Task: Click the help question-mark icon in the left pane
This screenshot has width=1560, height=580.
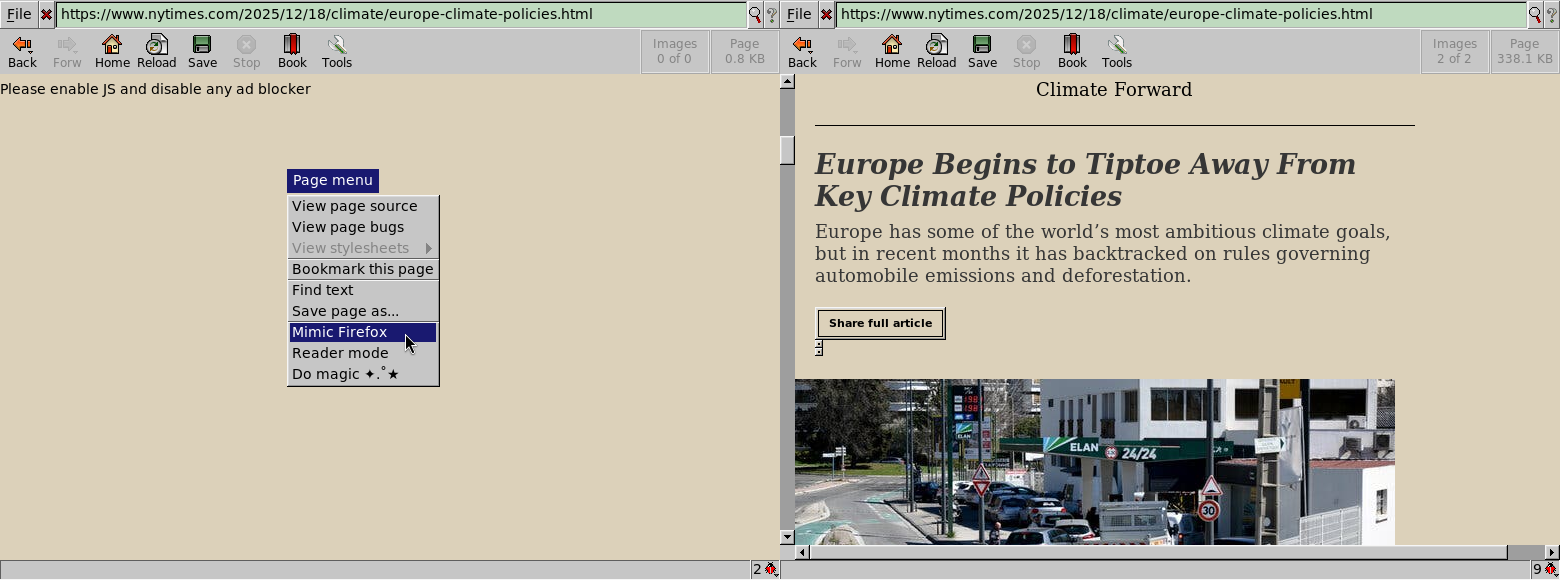Action: 771,15
